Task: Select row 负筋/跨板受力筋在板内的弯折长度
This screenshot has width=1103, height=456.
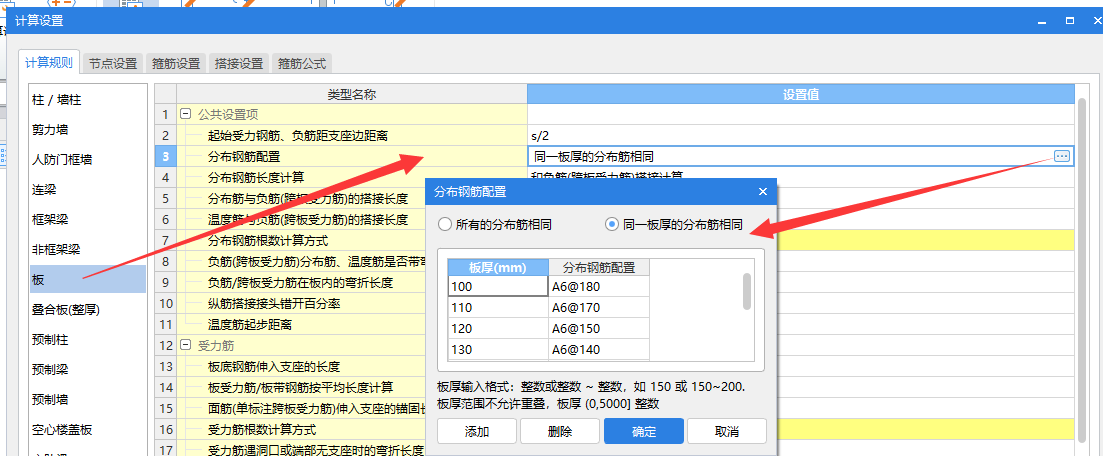Action: [301, 283]
